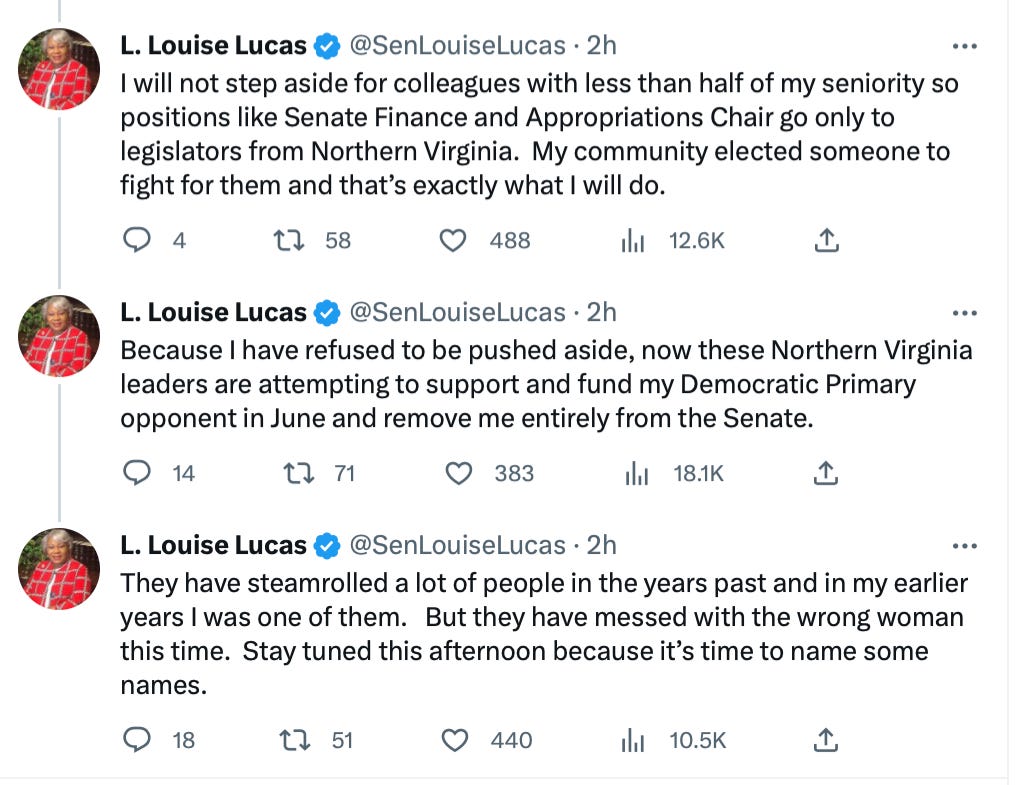
Task: Like the second tweet with 383 likes
Action: click(x=459, y=473)
